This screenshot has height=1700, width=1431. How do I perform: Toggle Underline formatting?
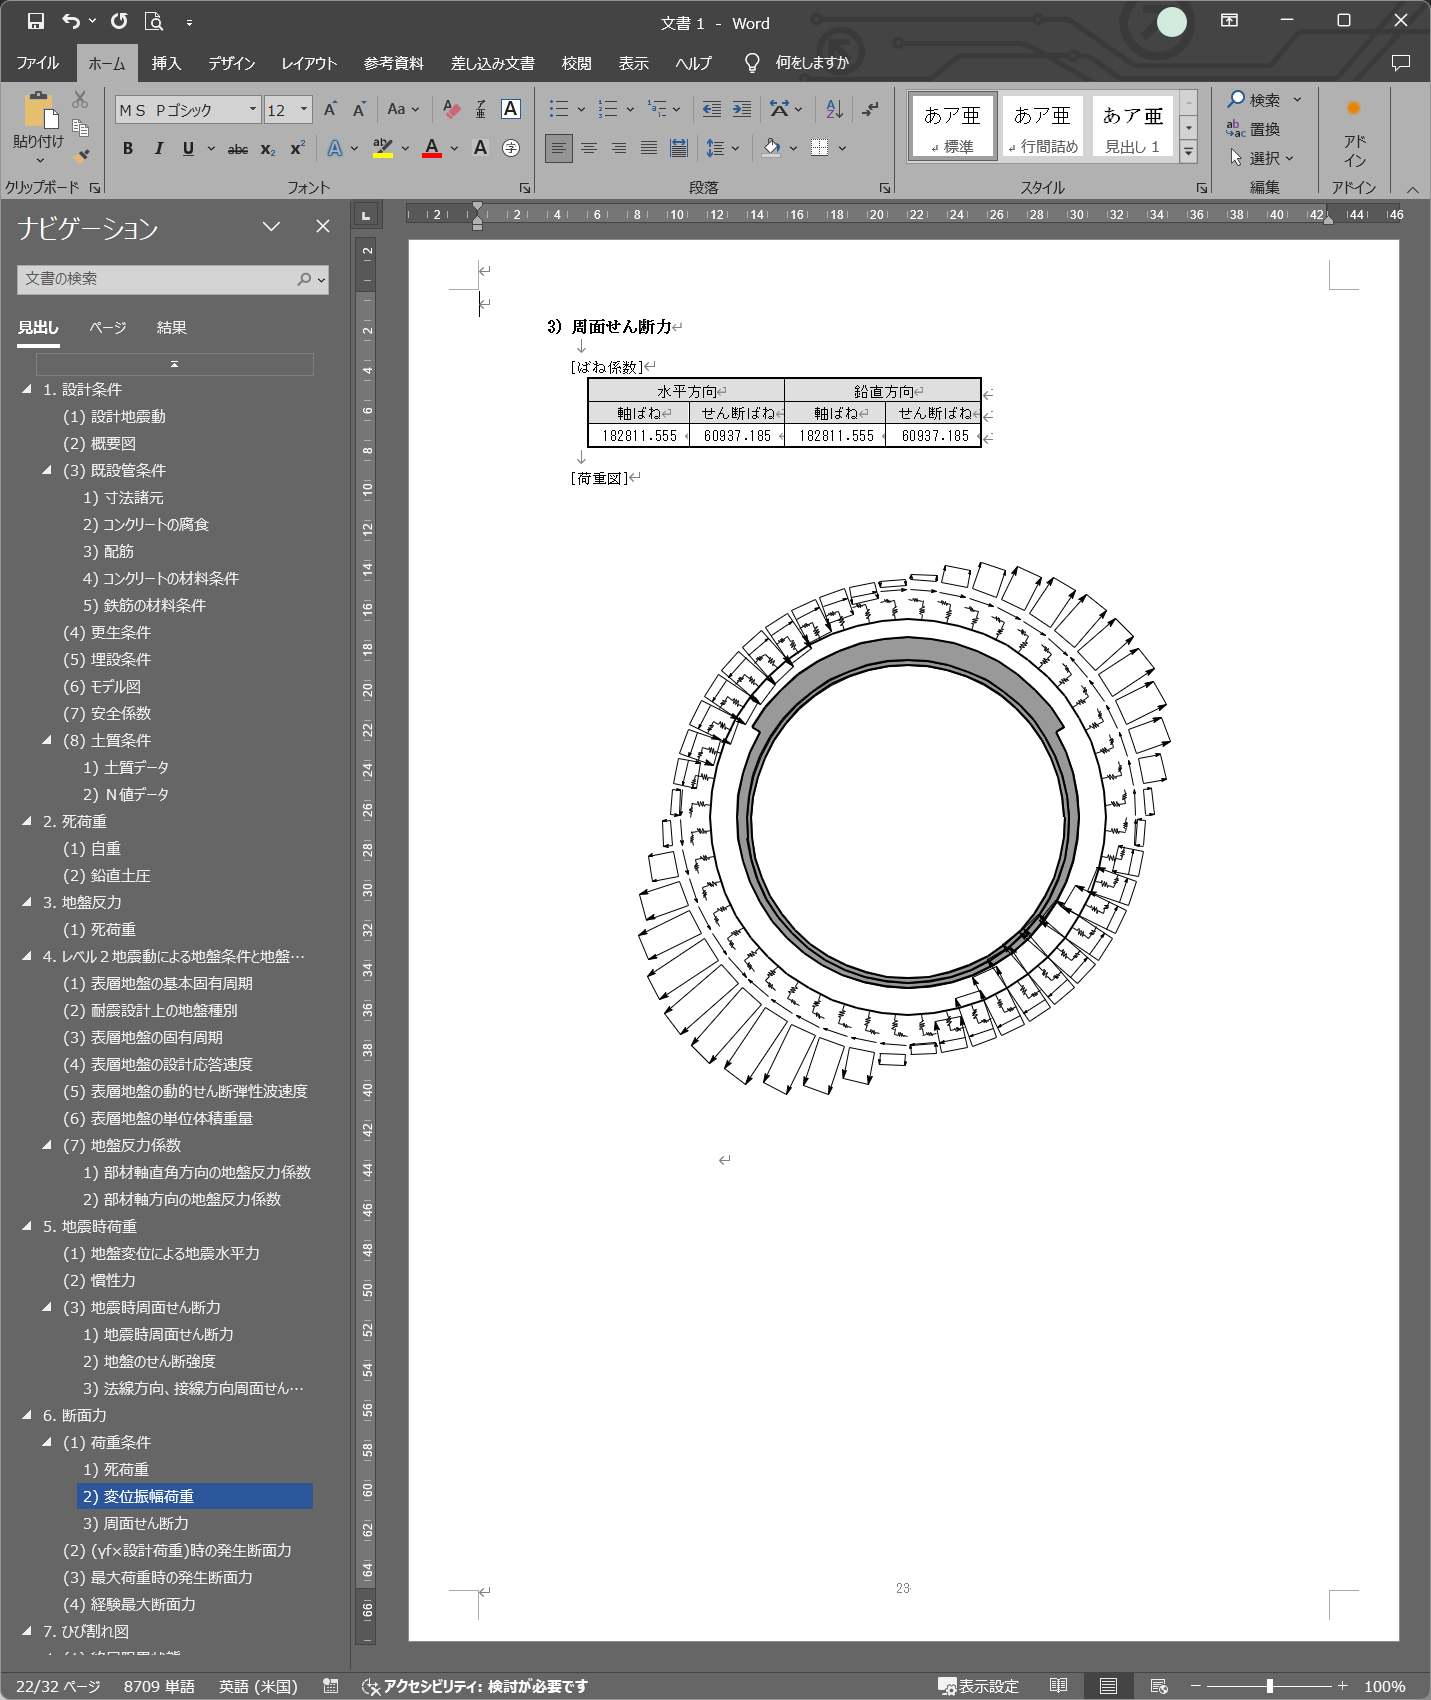pos(188,148)
